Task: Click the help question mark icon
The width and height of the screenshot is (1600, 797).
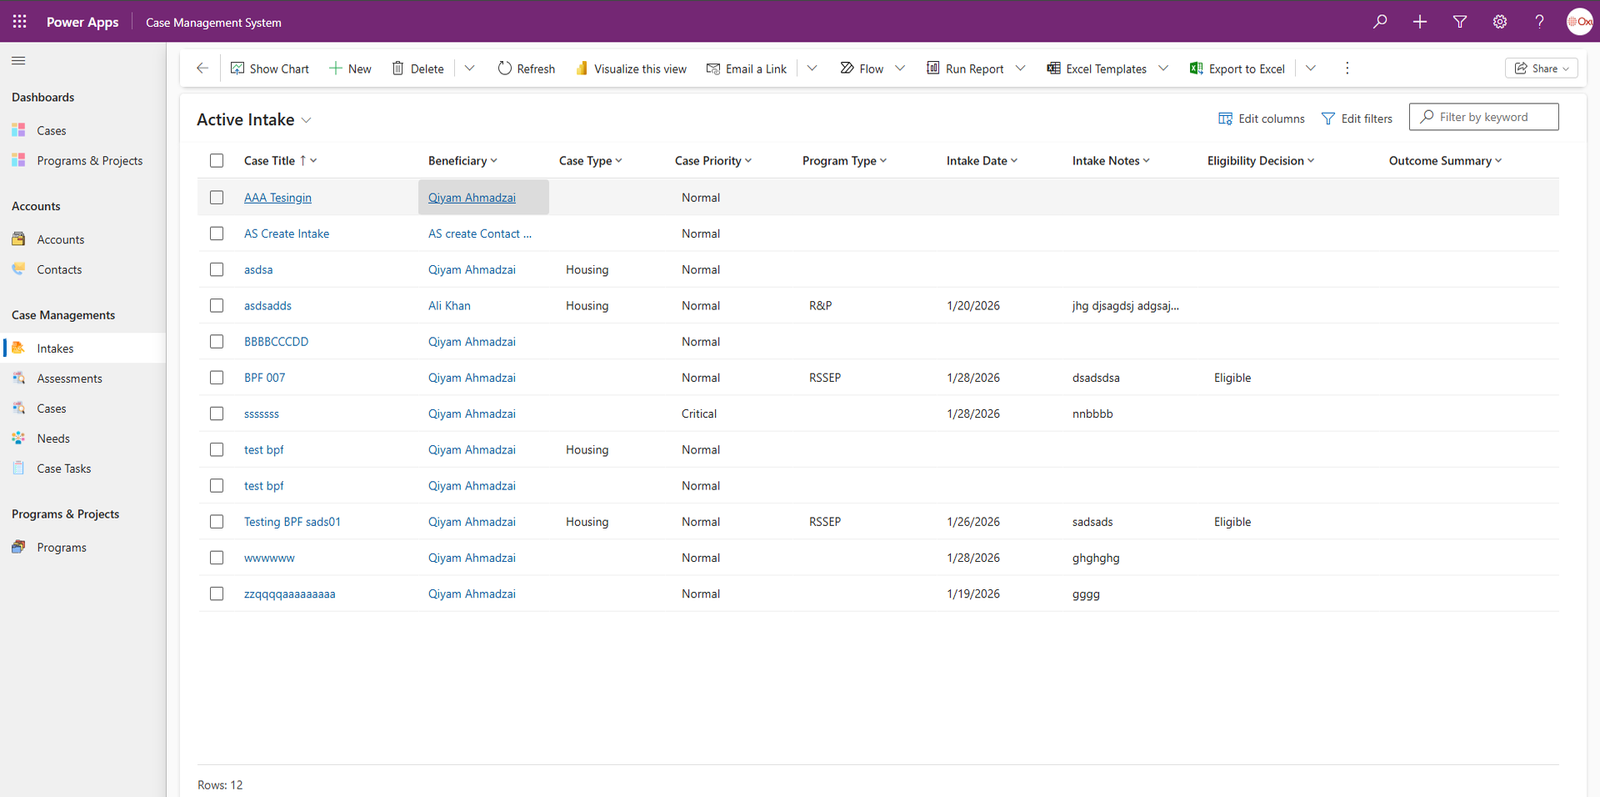Action: pyautogui.click(x=1539, y=21)
